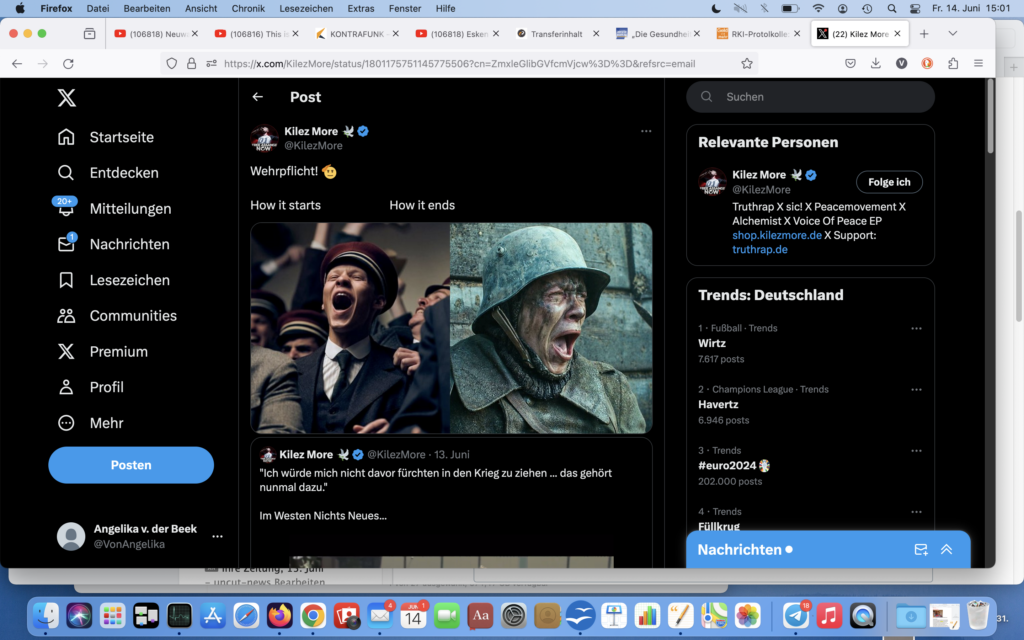The height and width of the screenshot is (640, 1024).
Task: Open Startseite home icon
Action: click(x=66, y=137)
